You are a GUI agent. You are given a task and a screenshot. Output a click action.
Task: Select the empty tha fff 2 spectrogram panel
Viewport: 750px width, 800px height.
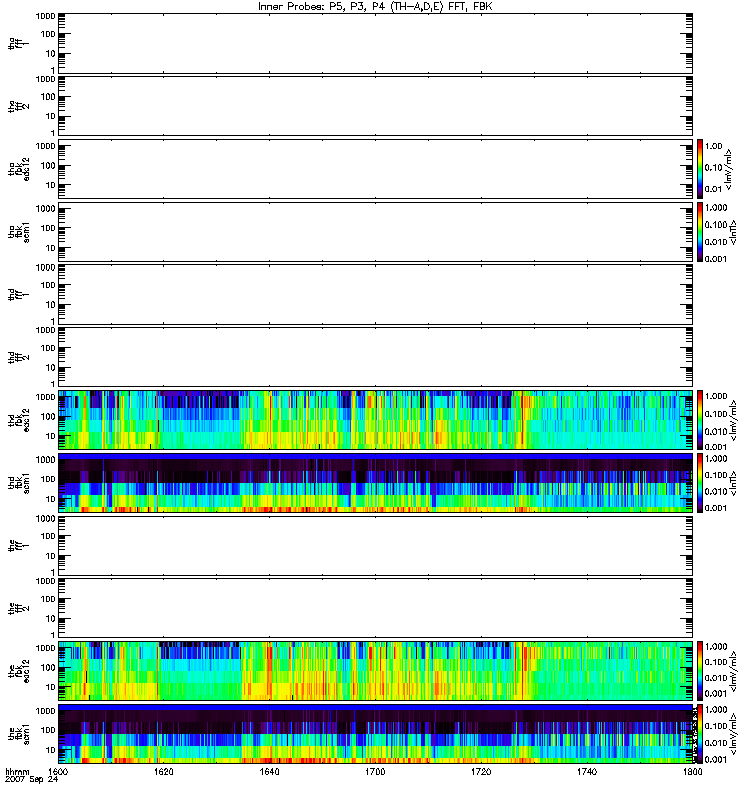click(x=376, y=106)
